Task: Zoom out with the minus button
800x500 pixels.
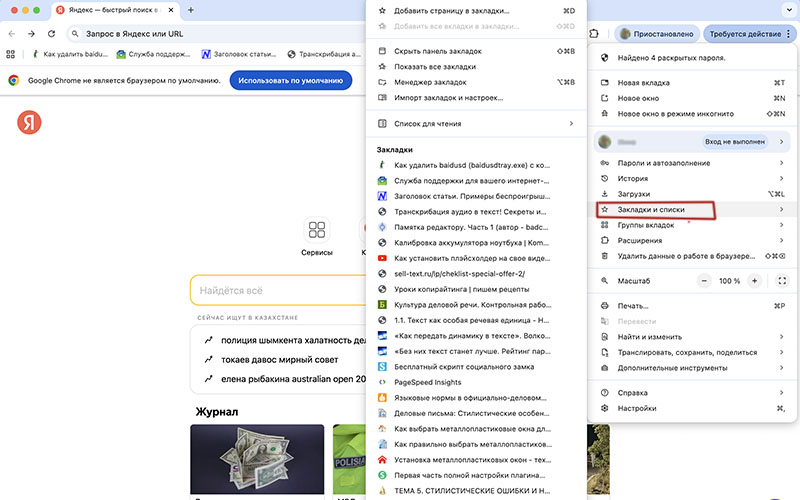Action: (x=704, y=281)
